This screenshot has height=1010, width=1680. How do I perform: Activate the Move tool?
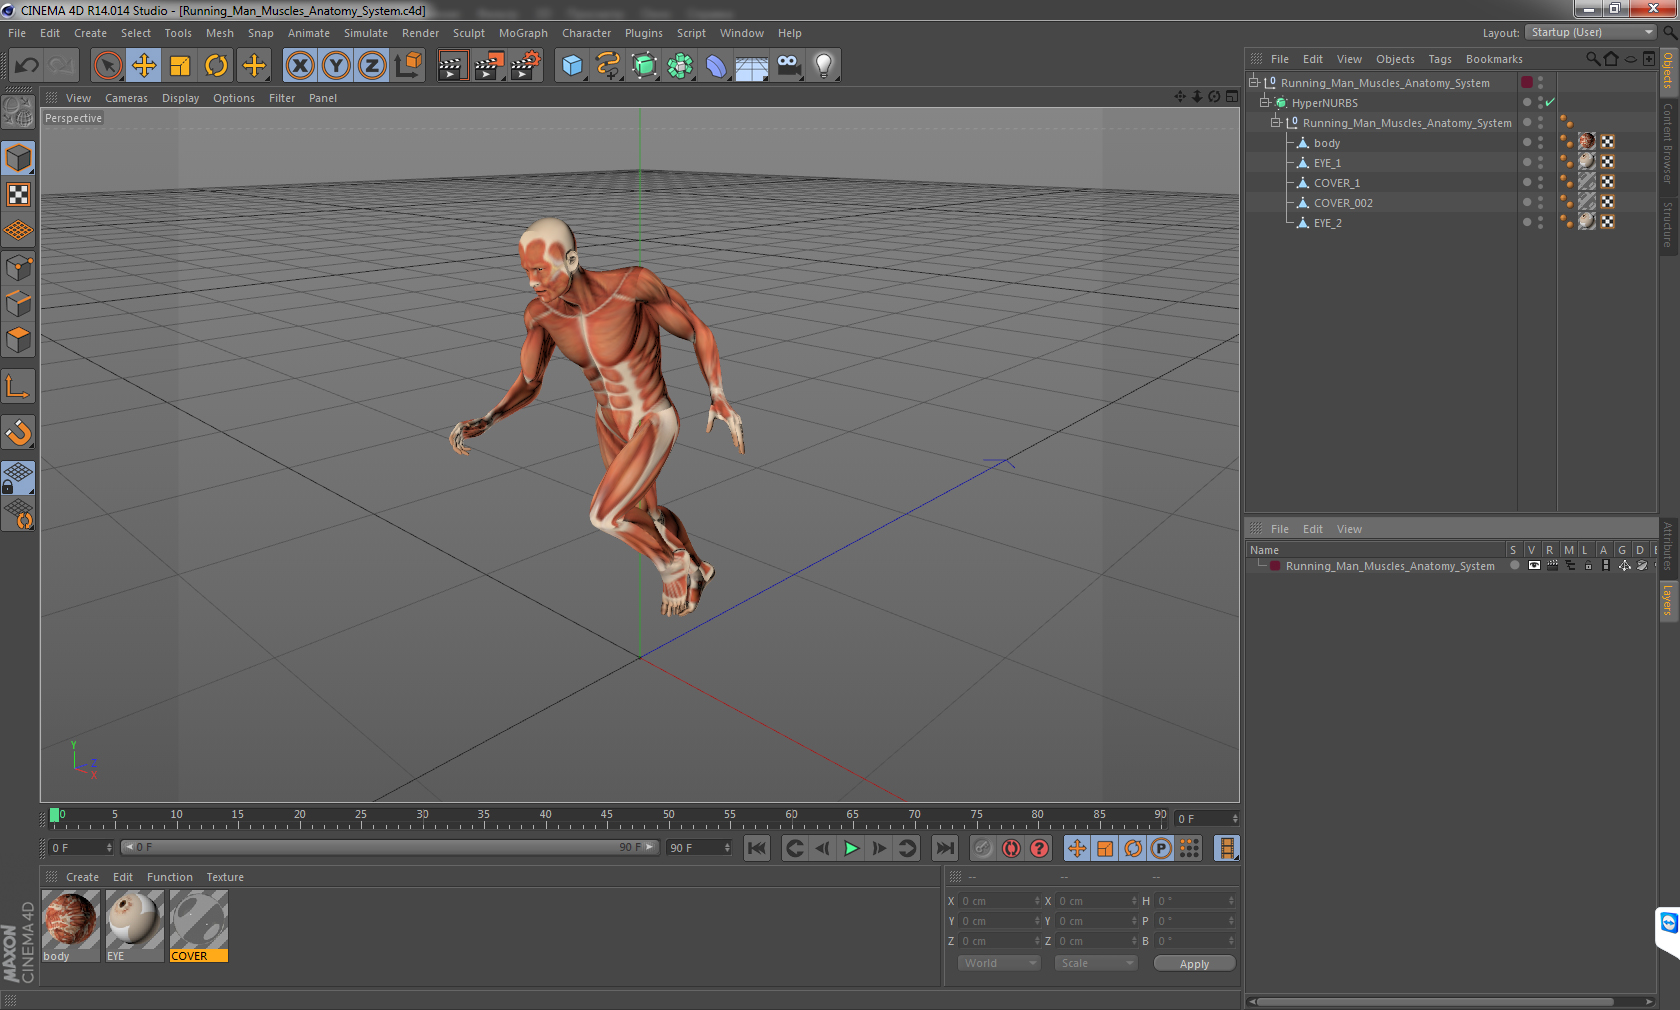[x=144, y=66]
